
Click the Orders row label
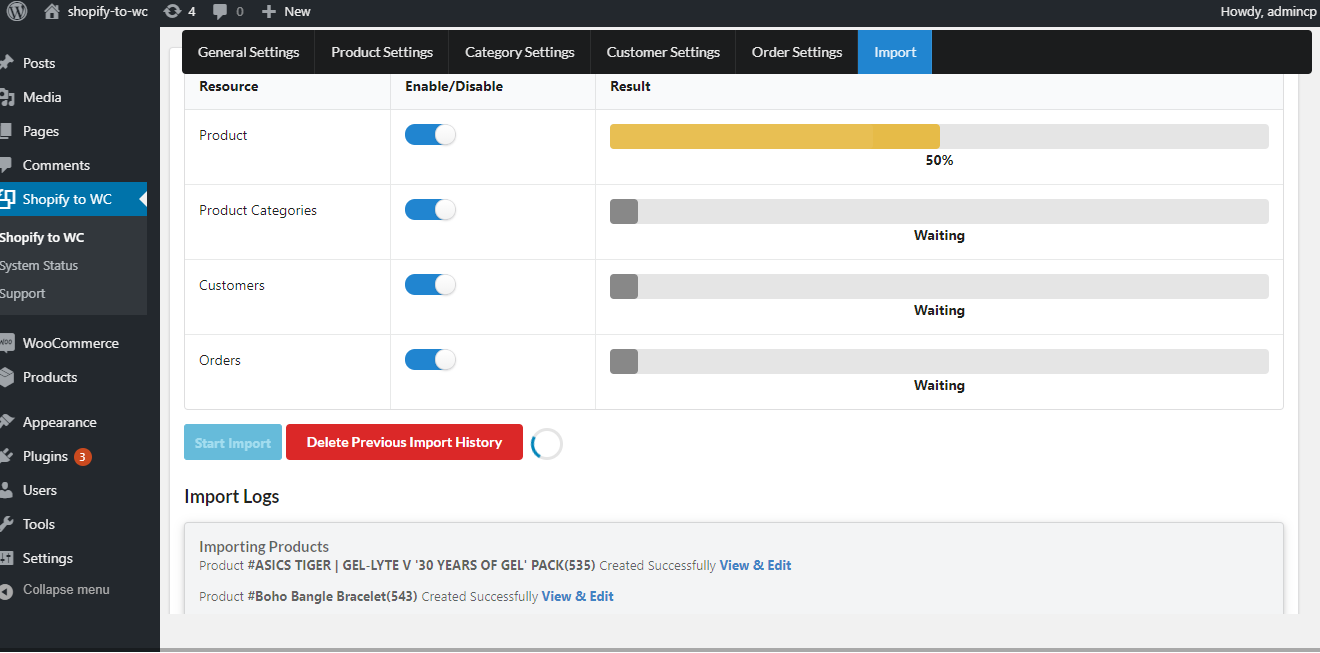[x=220, y=360]
